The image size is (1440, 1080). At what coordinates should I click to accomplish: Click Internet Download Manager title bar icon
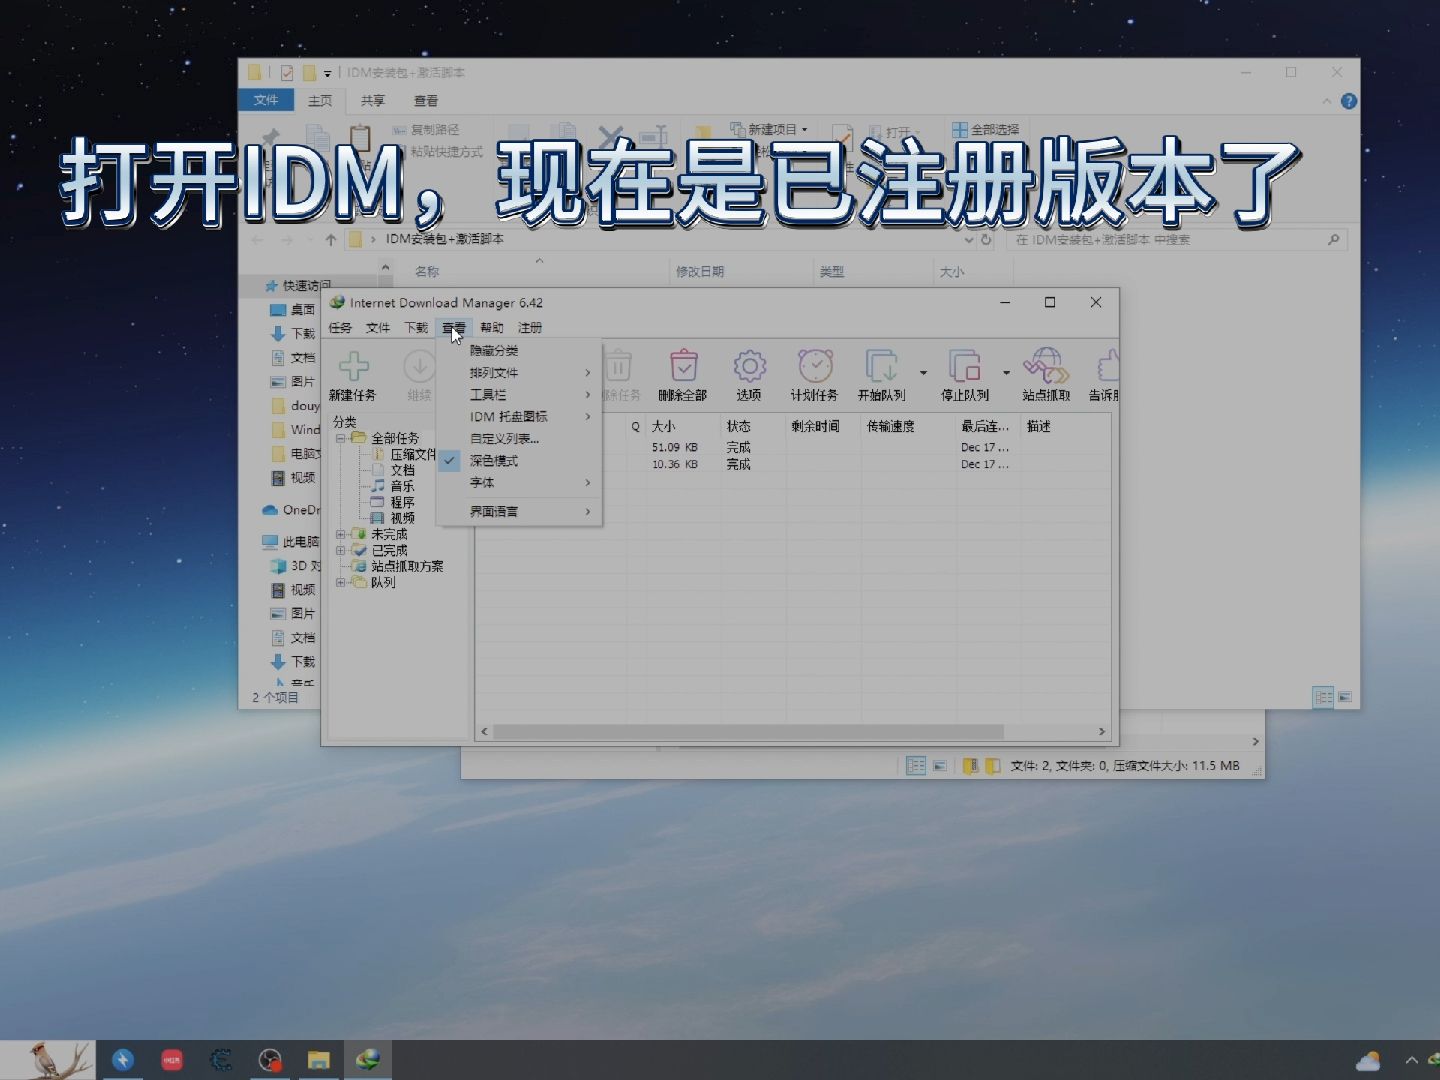coord(337,302)
